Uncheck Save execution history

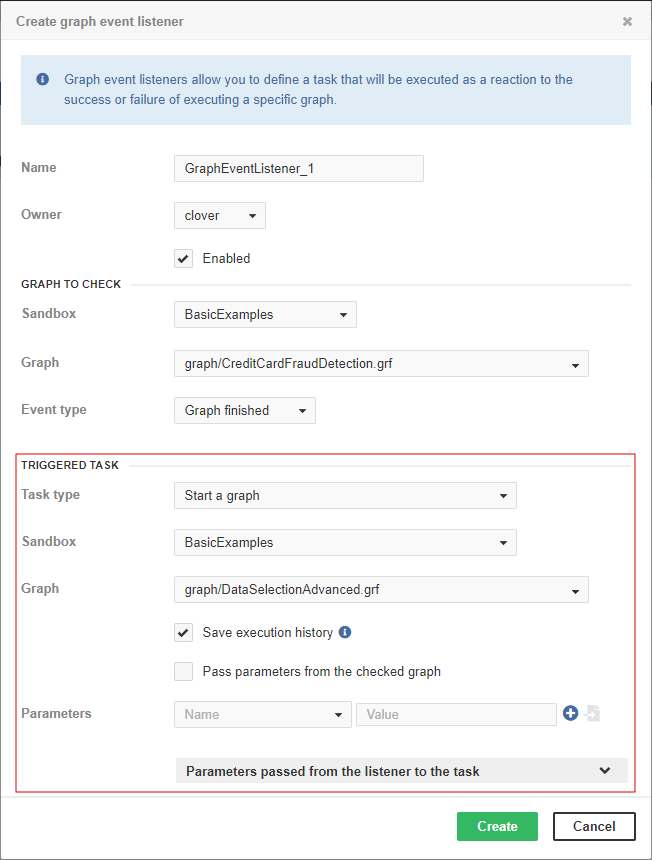point(183,632)
